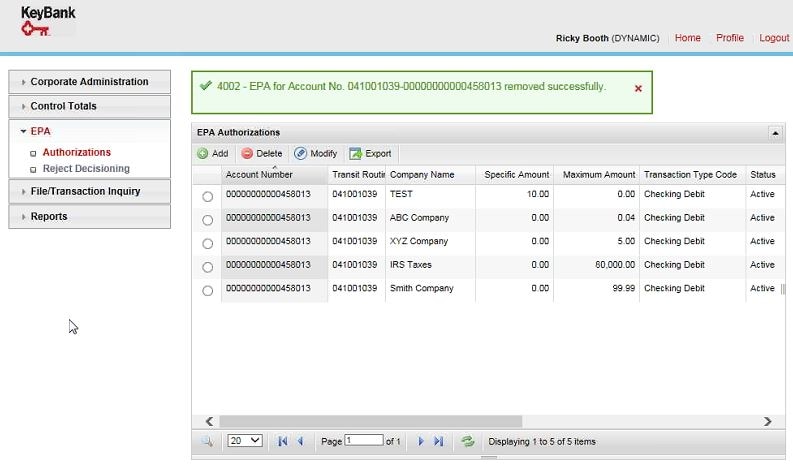Screen dimensions: 793x465
Task: Sort by Specific Amount column header
Action: [514, 175]
